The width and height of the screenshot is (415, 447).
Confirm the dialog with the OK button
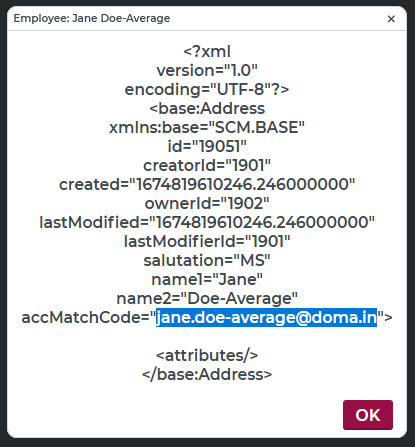(368, 415)
